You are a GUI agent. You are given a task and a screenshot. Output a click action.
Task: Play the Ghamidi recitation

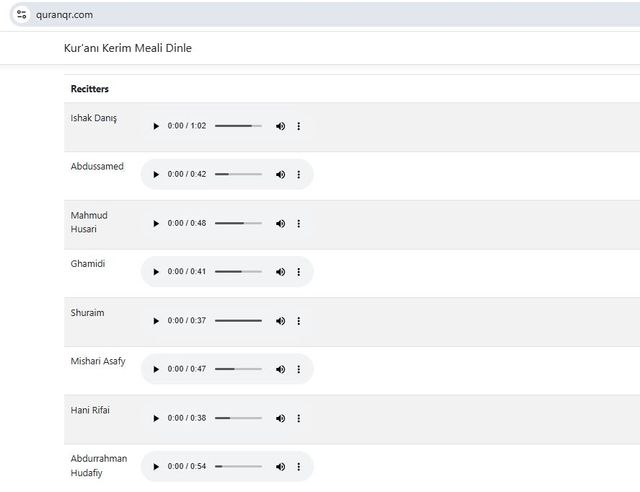[156, 272]
